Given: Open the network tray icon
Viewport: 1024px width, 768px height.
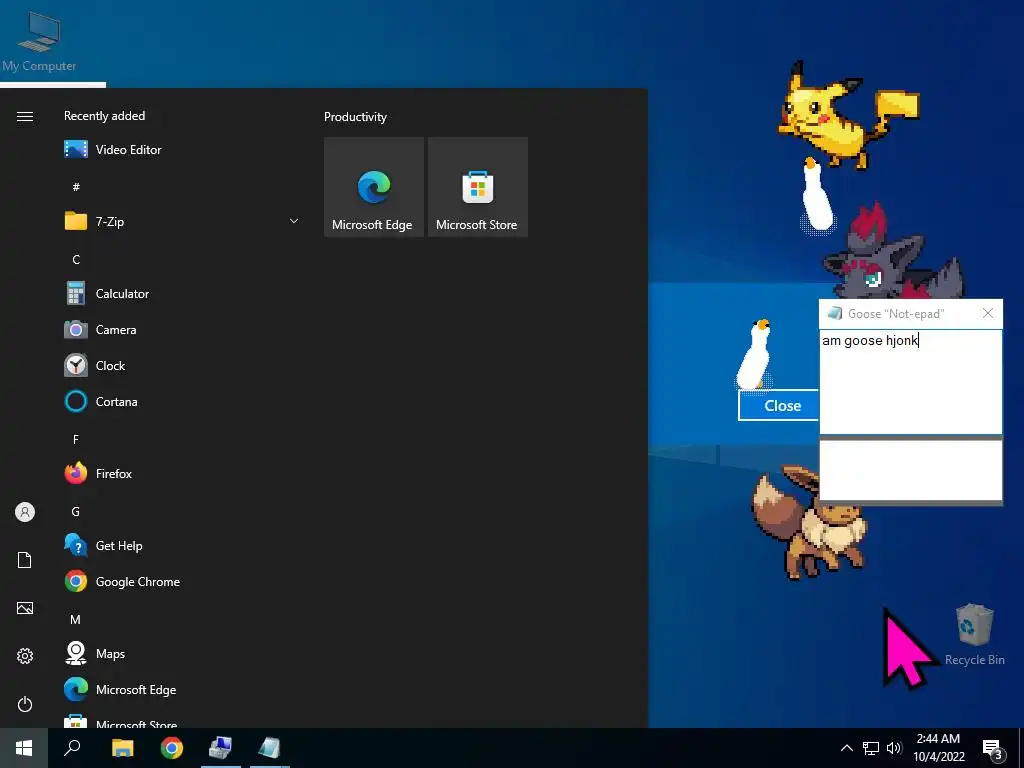Looking at the screenshot, I should click(x=871, y=748).
